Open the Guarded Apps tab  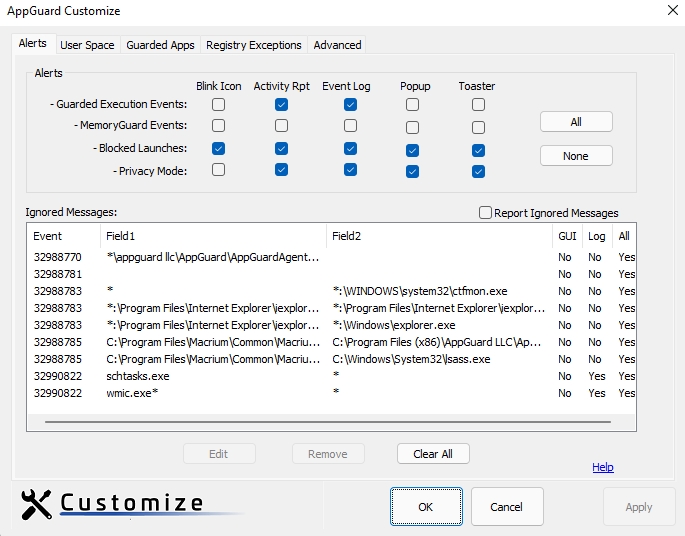click(x=160, y=45)
